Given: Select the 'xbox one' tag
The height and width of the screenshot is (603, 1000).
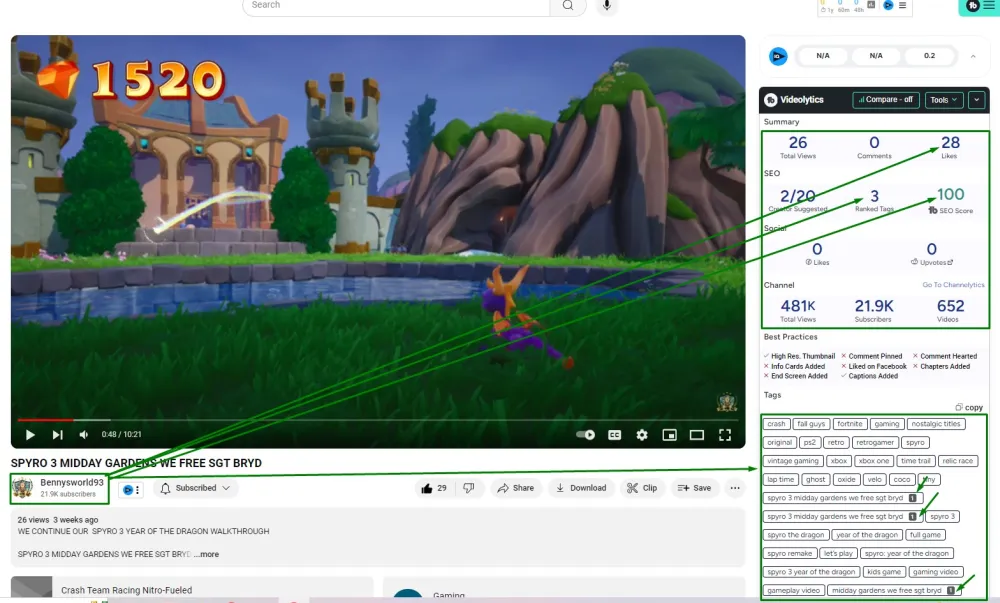Looking at the screenshot, I should [873, 461].
